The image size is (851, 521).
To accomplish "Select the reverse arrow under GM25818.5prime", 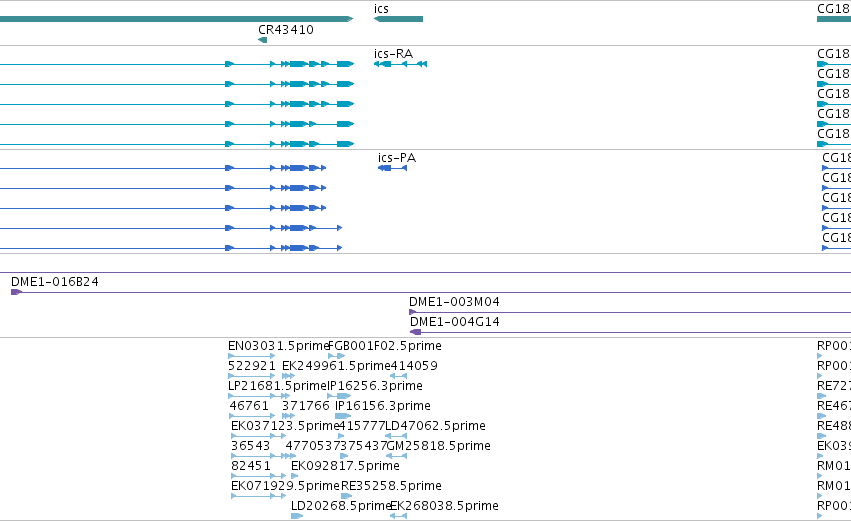I will point(396,456).
